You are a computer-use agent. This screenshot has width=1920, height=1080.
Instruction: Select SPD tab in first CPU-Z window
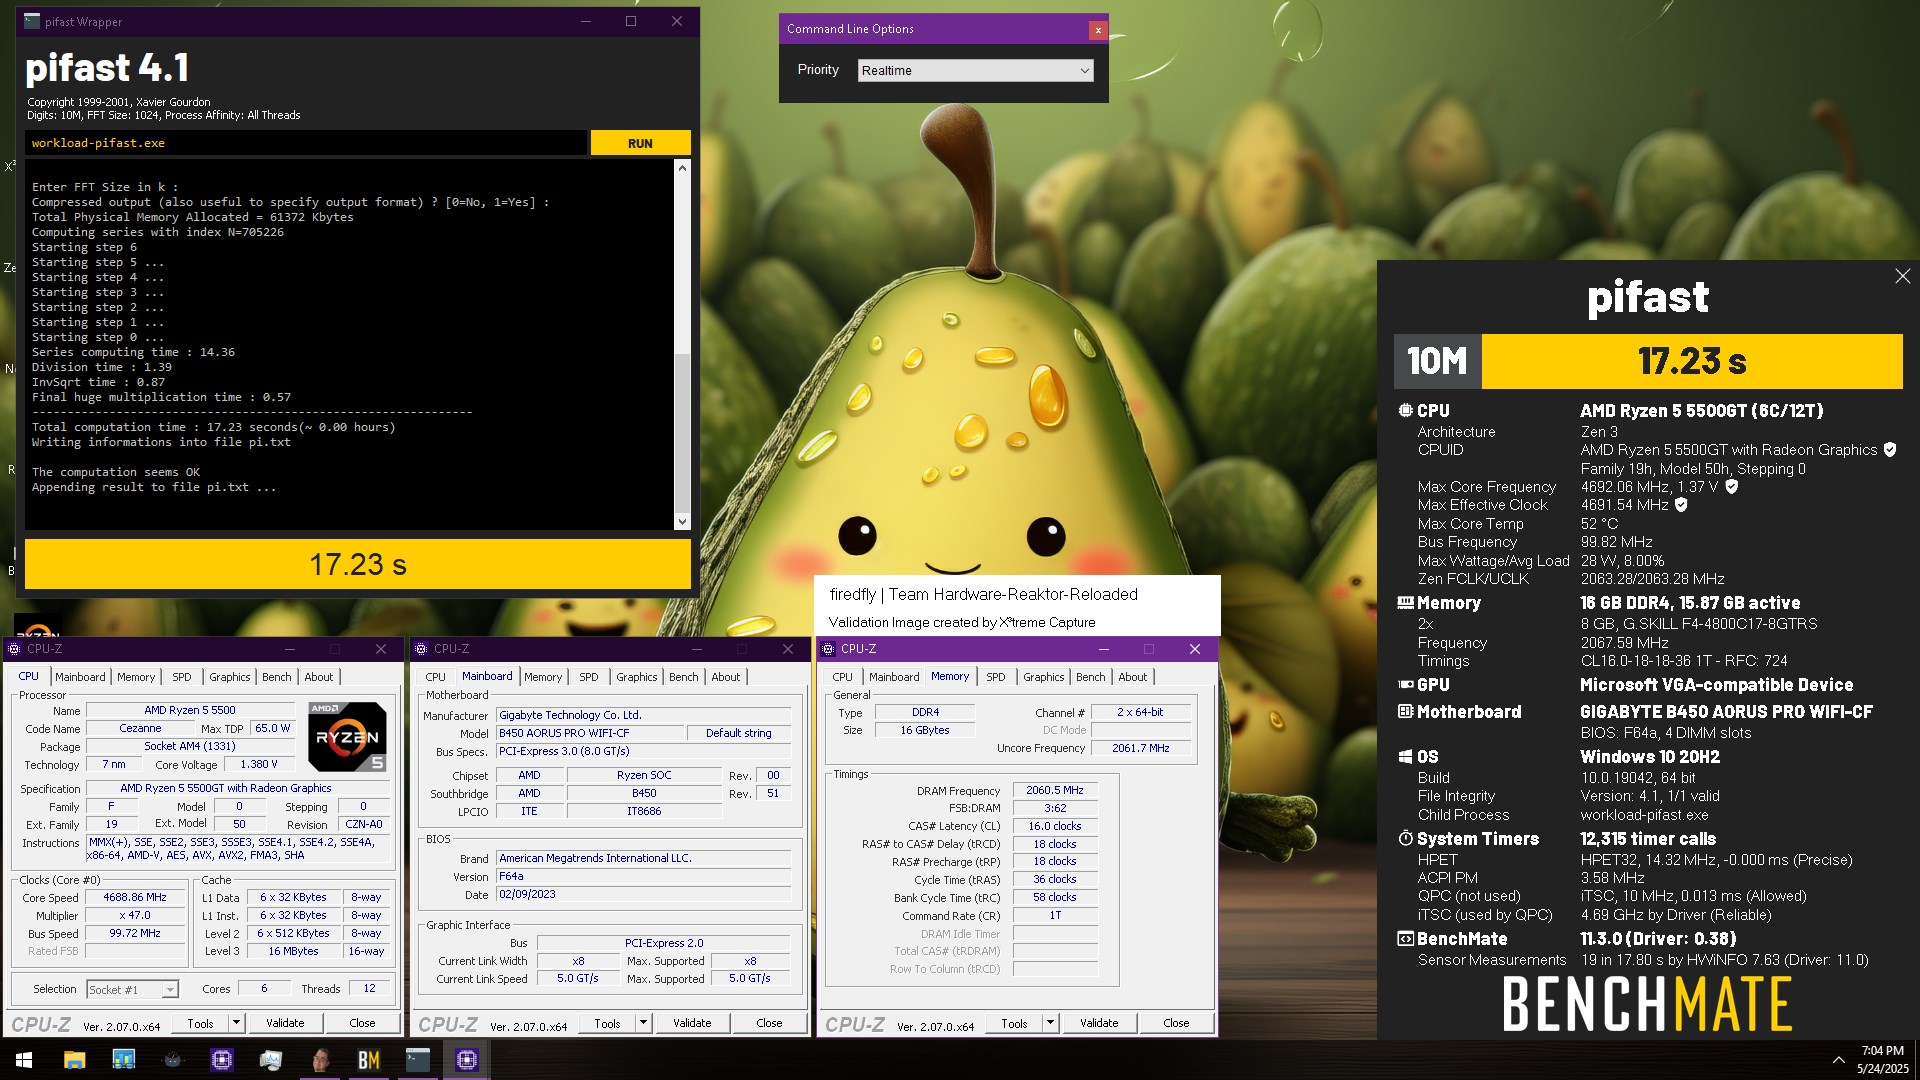point(181,677)
